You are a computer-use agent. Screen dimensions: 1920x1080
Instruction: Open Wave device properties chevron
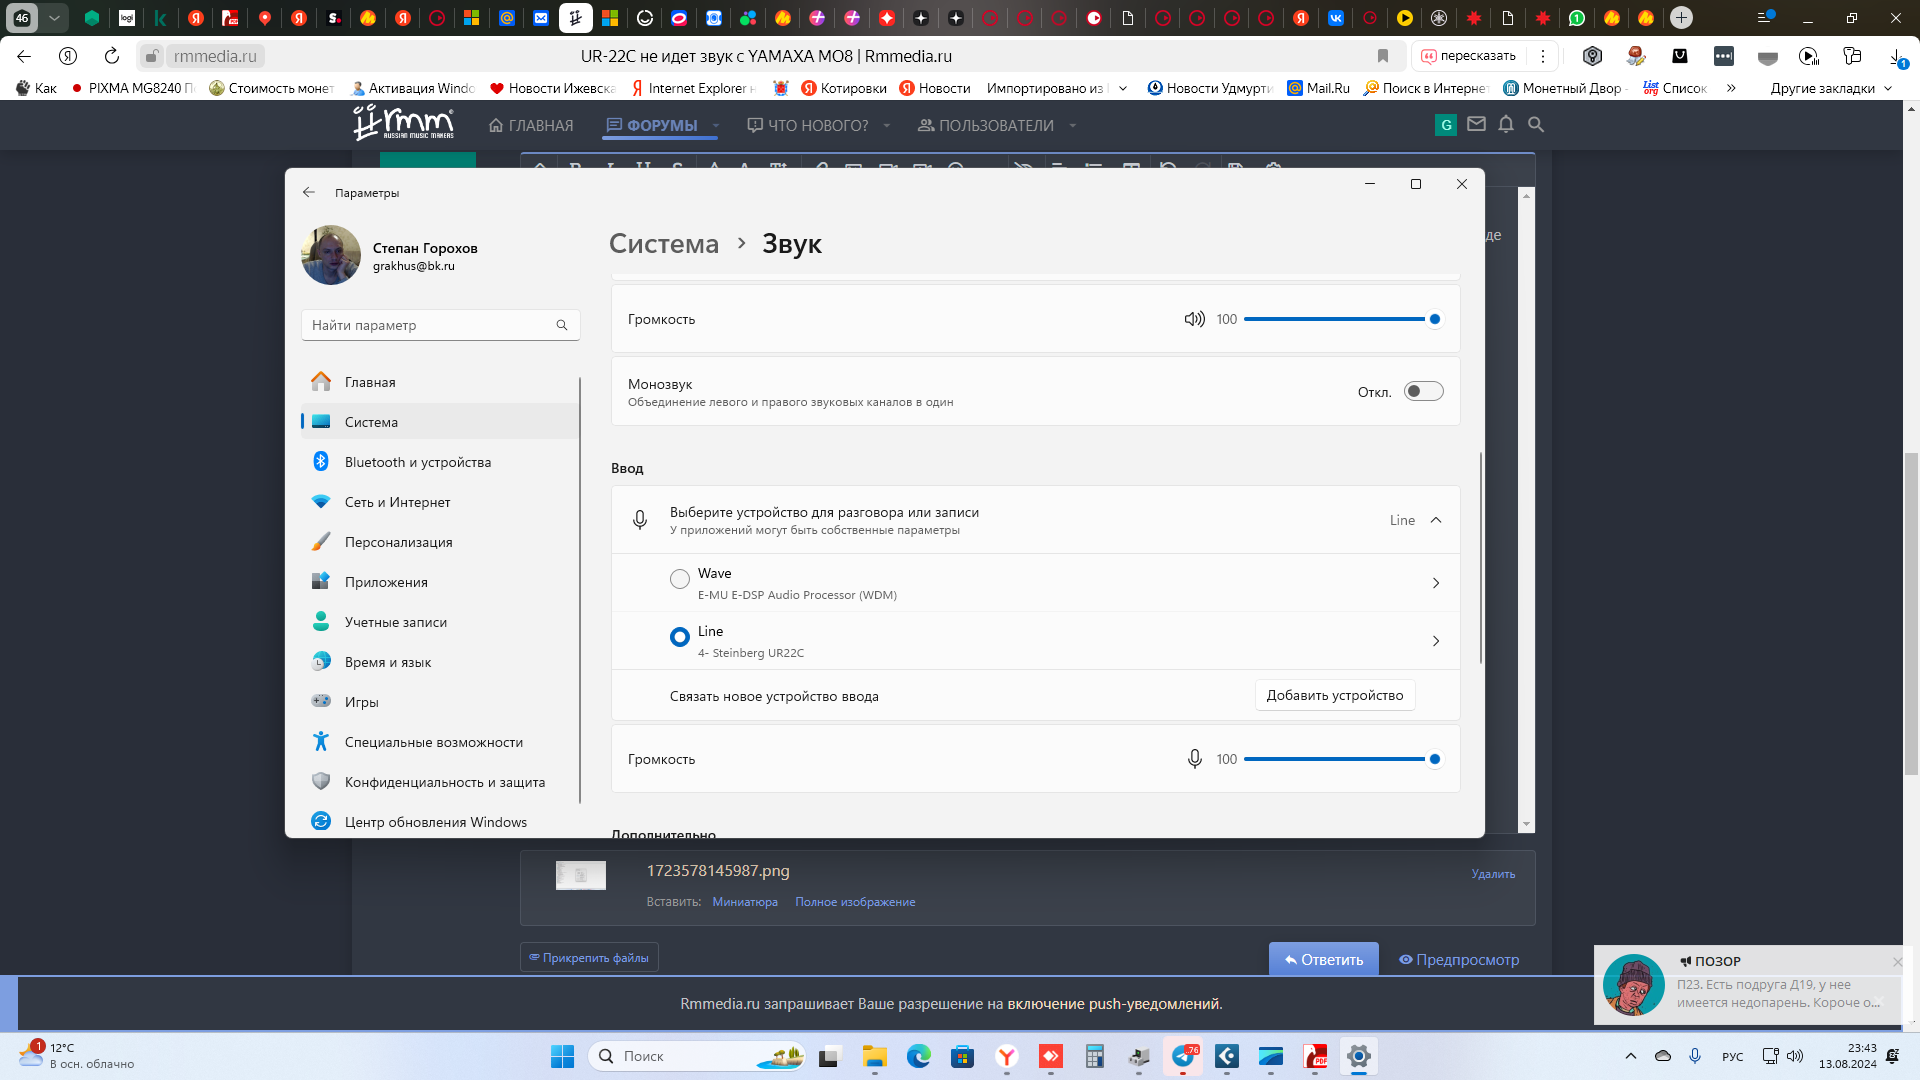point(1436,583)
